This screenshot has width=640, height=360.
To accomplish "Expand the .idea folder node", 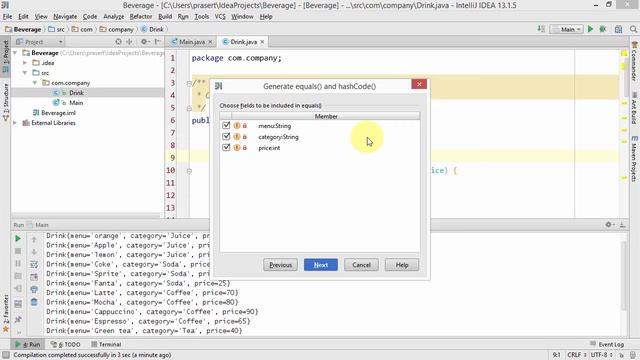I will 25,63.
